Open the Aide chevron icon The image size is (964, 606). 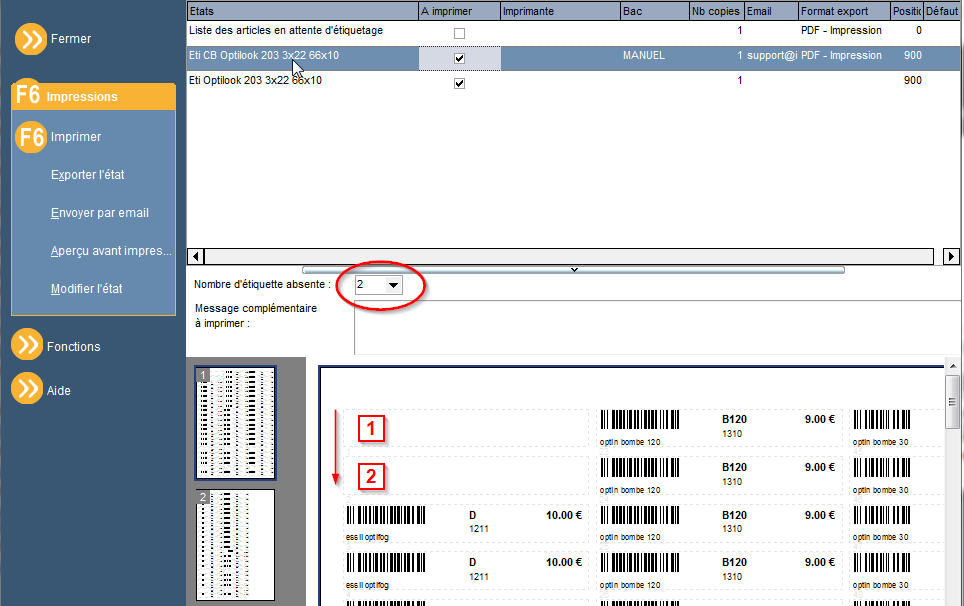pyautogui.click(x=27, y=388)
